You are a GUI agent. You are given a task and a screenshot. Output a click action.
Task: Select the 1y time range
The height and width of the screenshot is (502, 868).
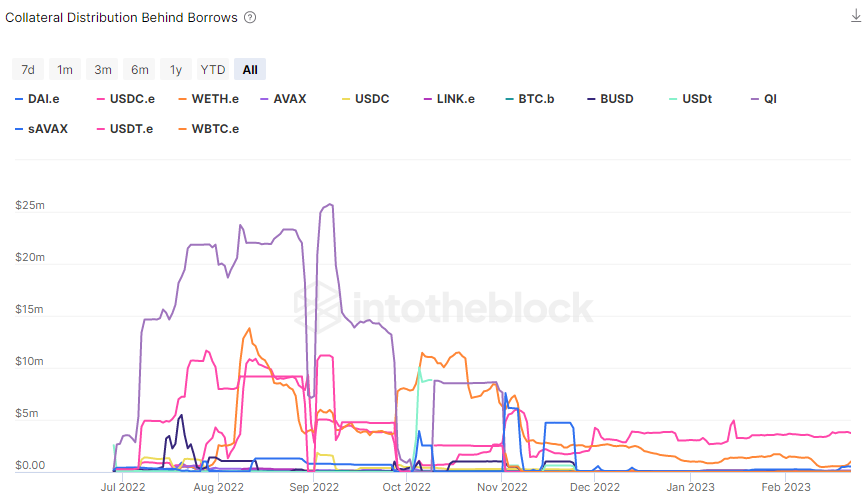coord(175,69)
